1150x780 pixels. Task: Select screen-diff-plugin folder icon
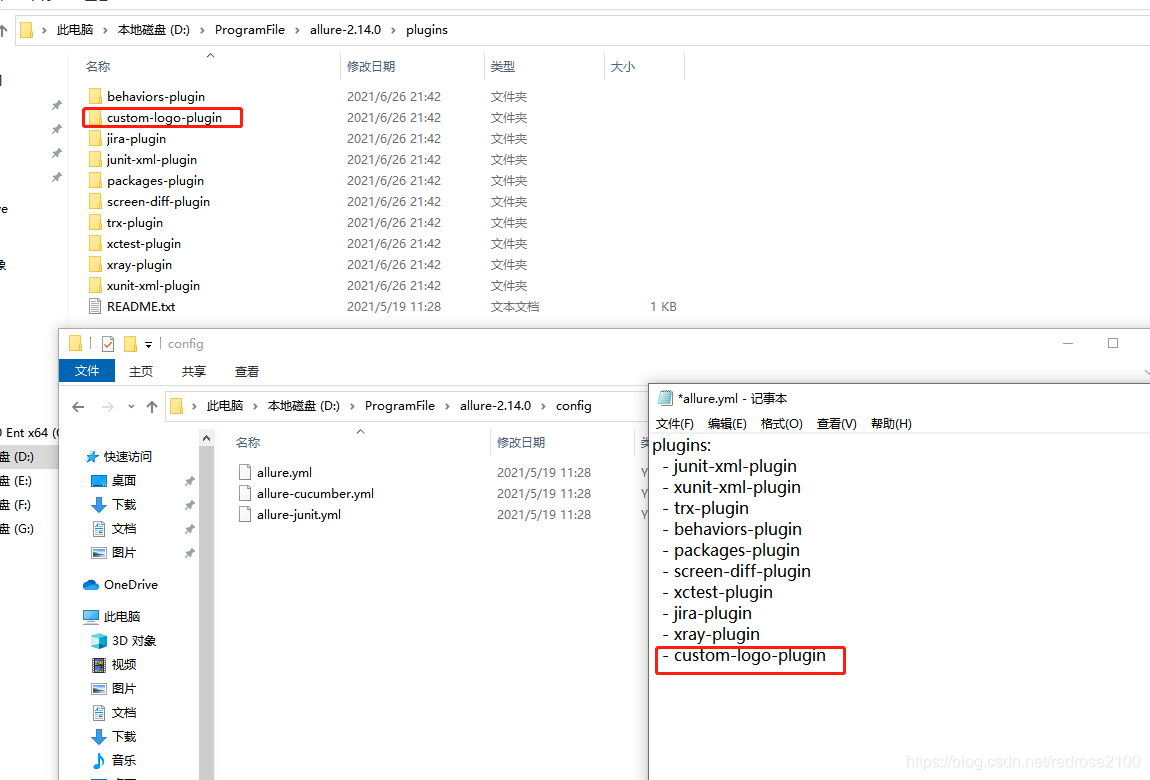95,202
